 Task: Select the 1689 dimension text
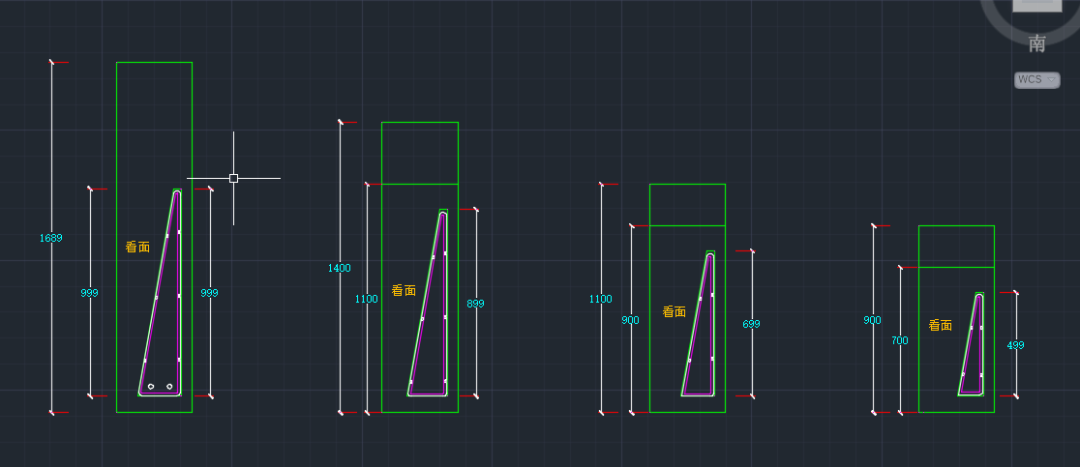(51, 238)
